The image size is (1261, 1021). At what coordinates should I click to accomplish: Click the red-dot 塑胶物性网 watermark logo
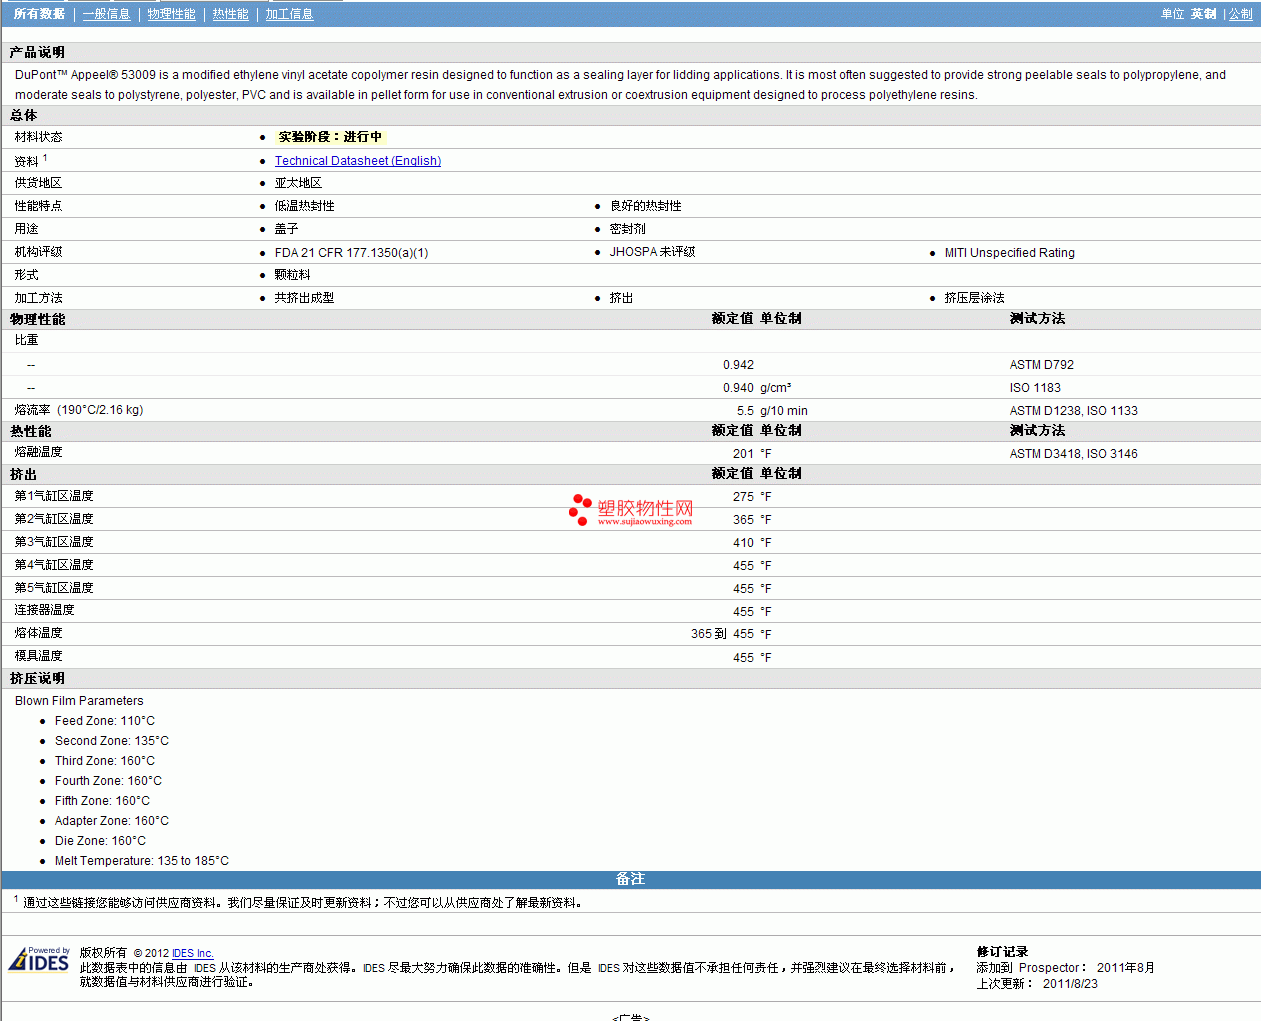click(x=631, y=509)
